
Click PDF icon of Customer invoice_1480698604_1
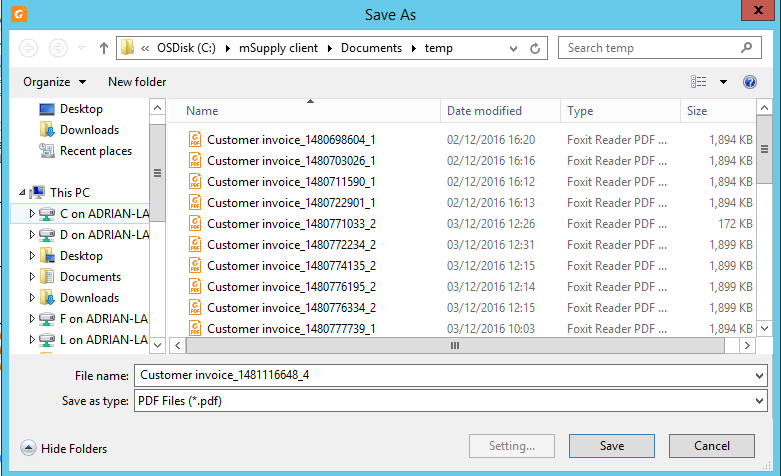[195, 140]
